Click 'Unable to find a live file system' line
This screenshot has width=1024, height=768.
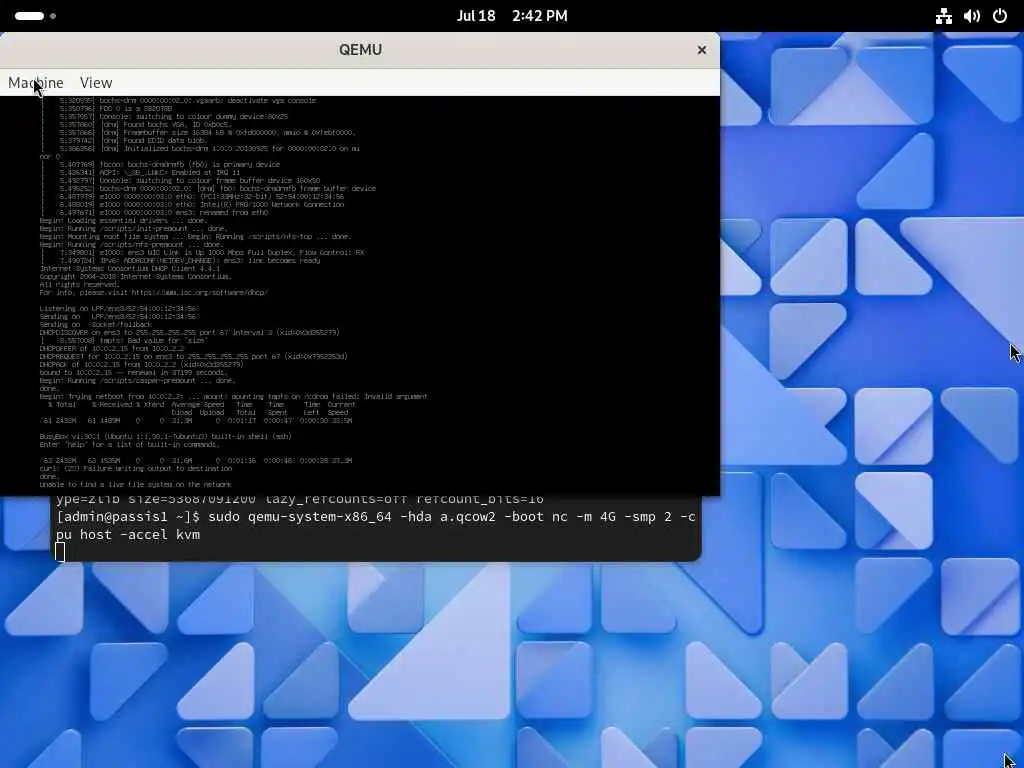pyautogui.click(x=135, y=485)
